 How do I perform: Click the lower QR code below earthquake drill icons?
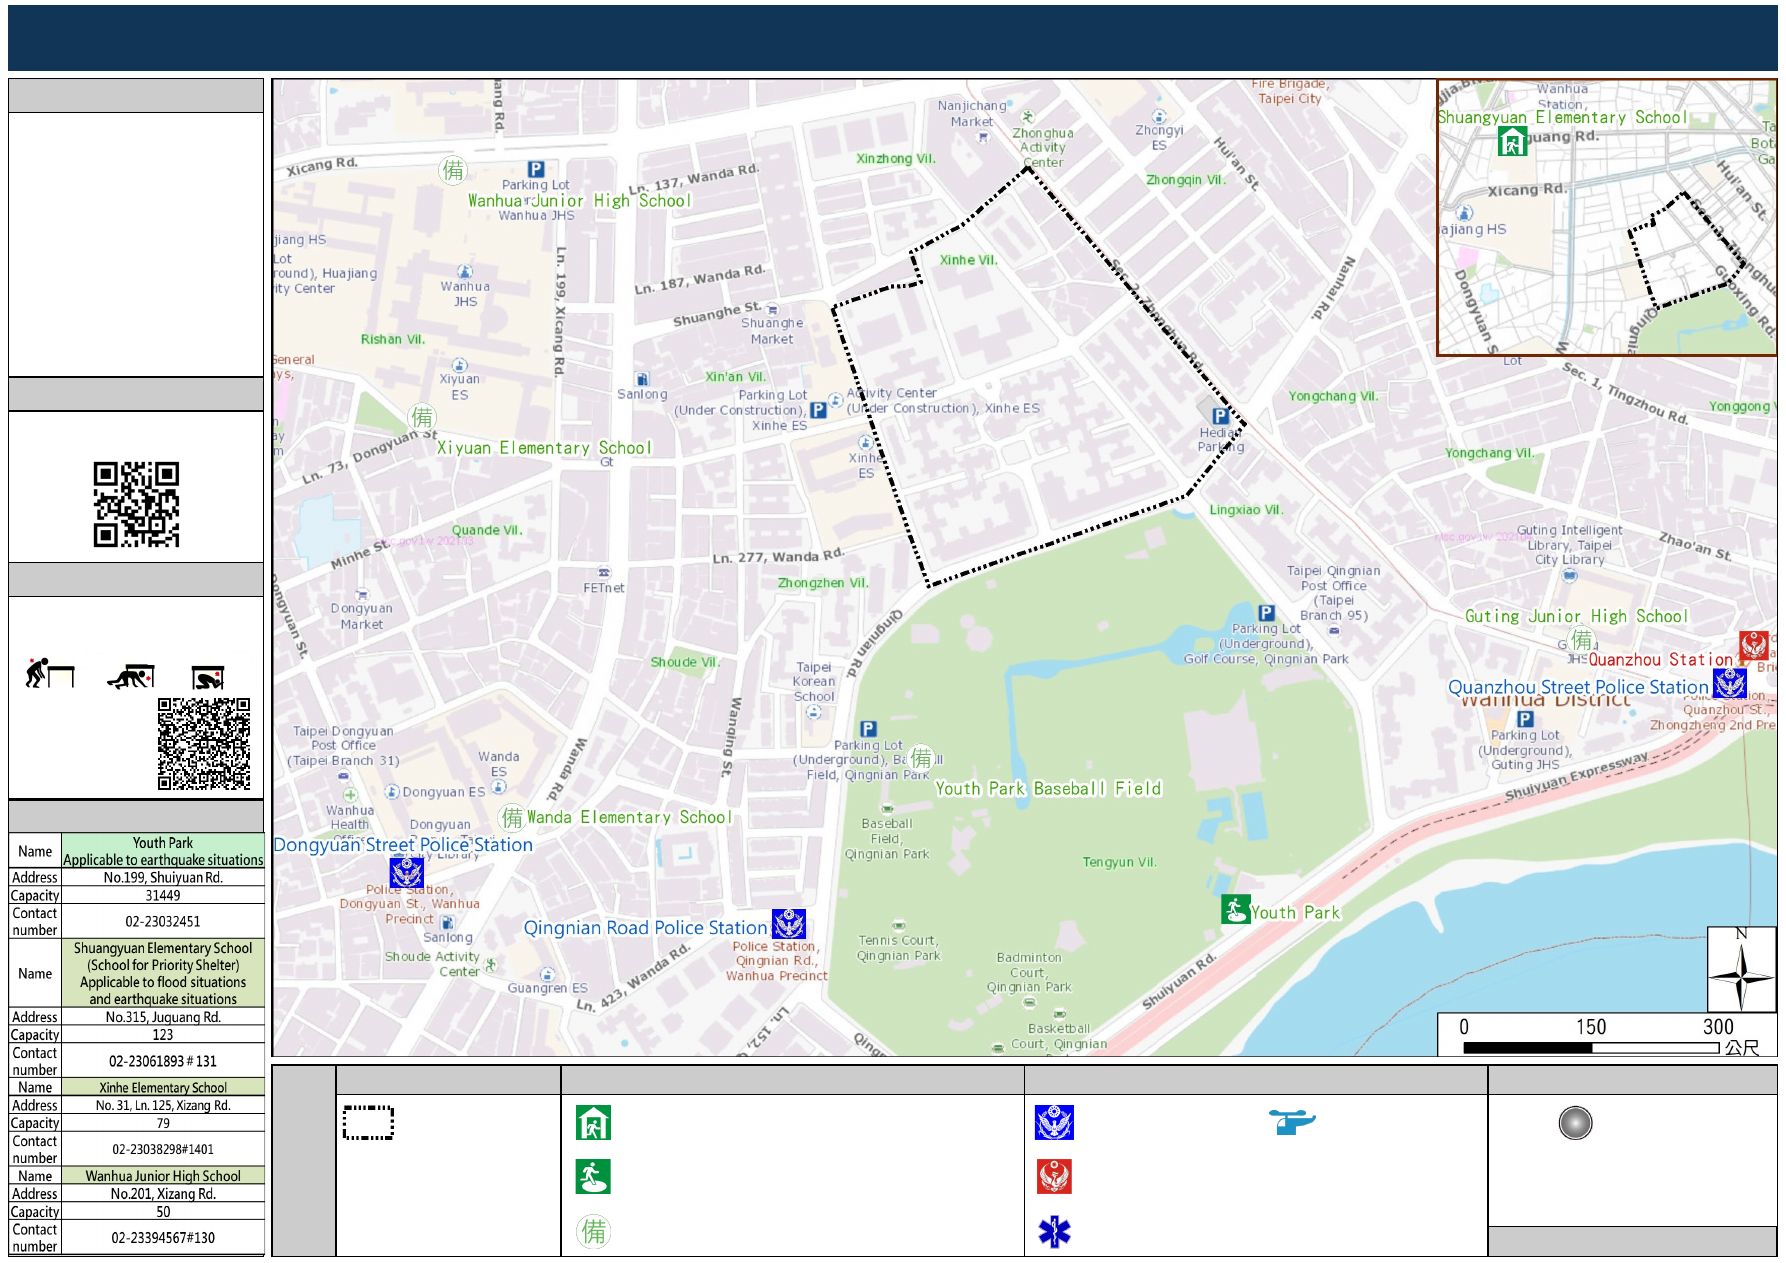tap(204, 744)
